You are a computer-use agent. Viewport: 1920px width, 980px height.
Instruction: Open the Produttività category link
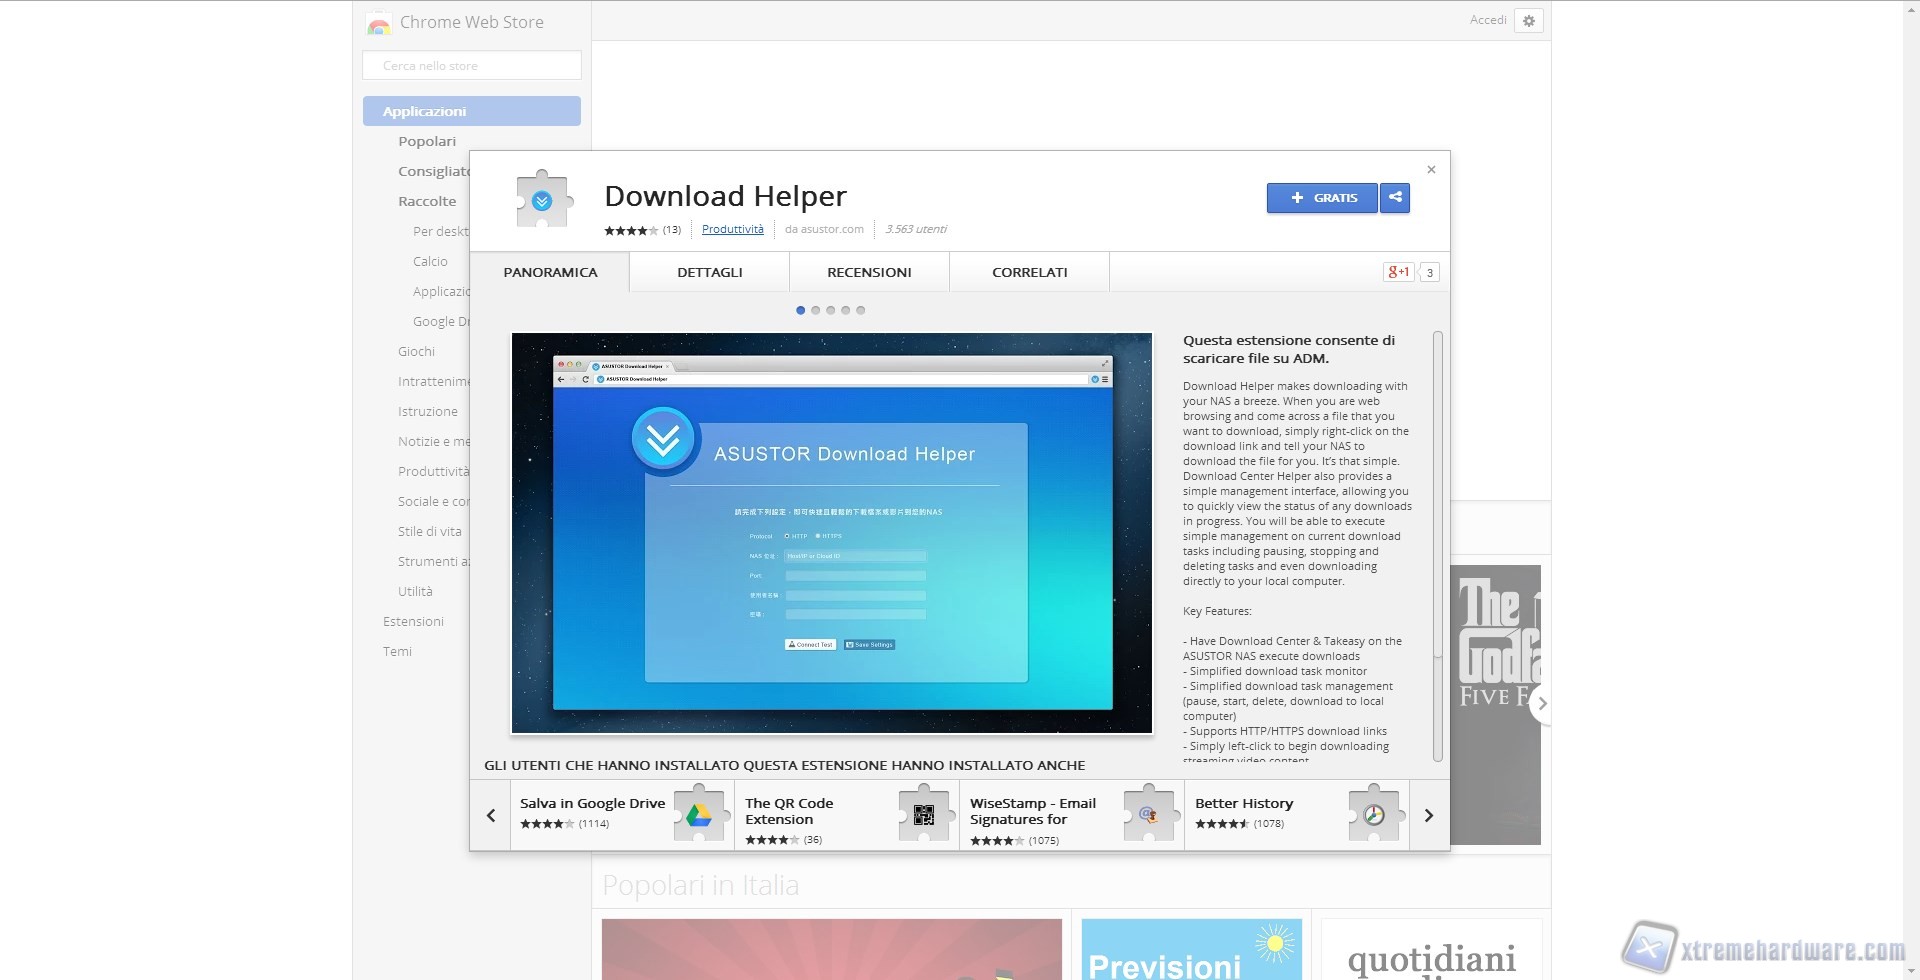pyautogui.click(x=732, y=229)
